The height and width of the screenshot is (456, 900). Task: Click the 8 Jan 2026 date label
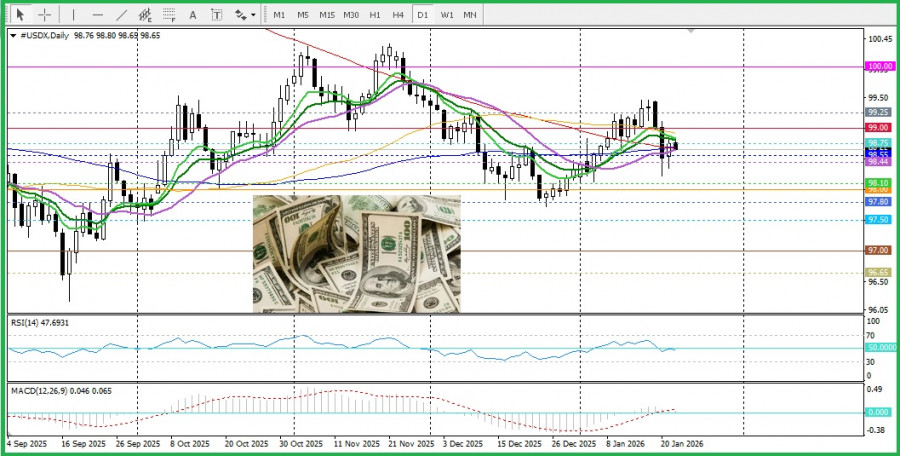[x=626, y=445]
